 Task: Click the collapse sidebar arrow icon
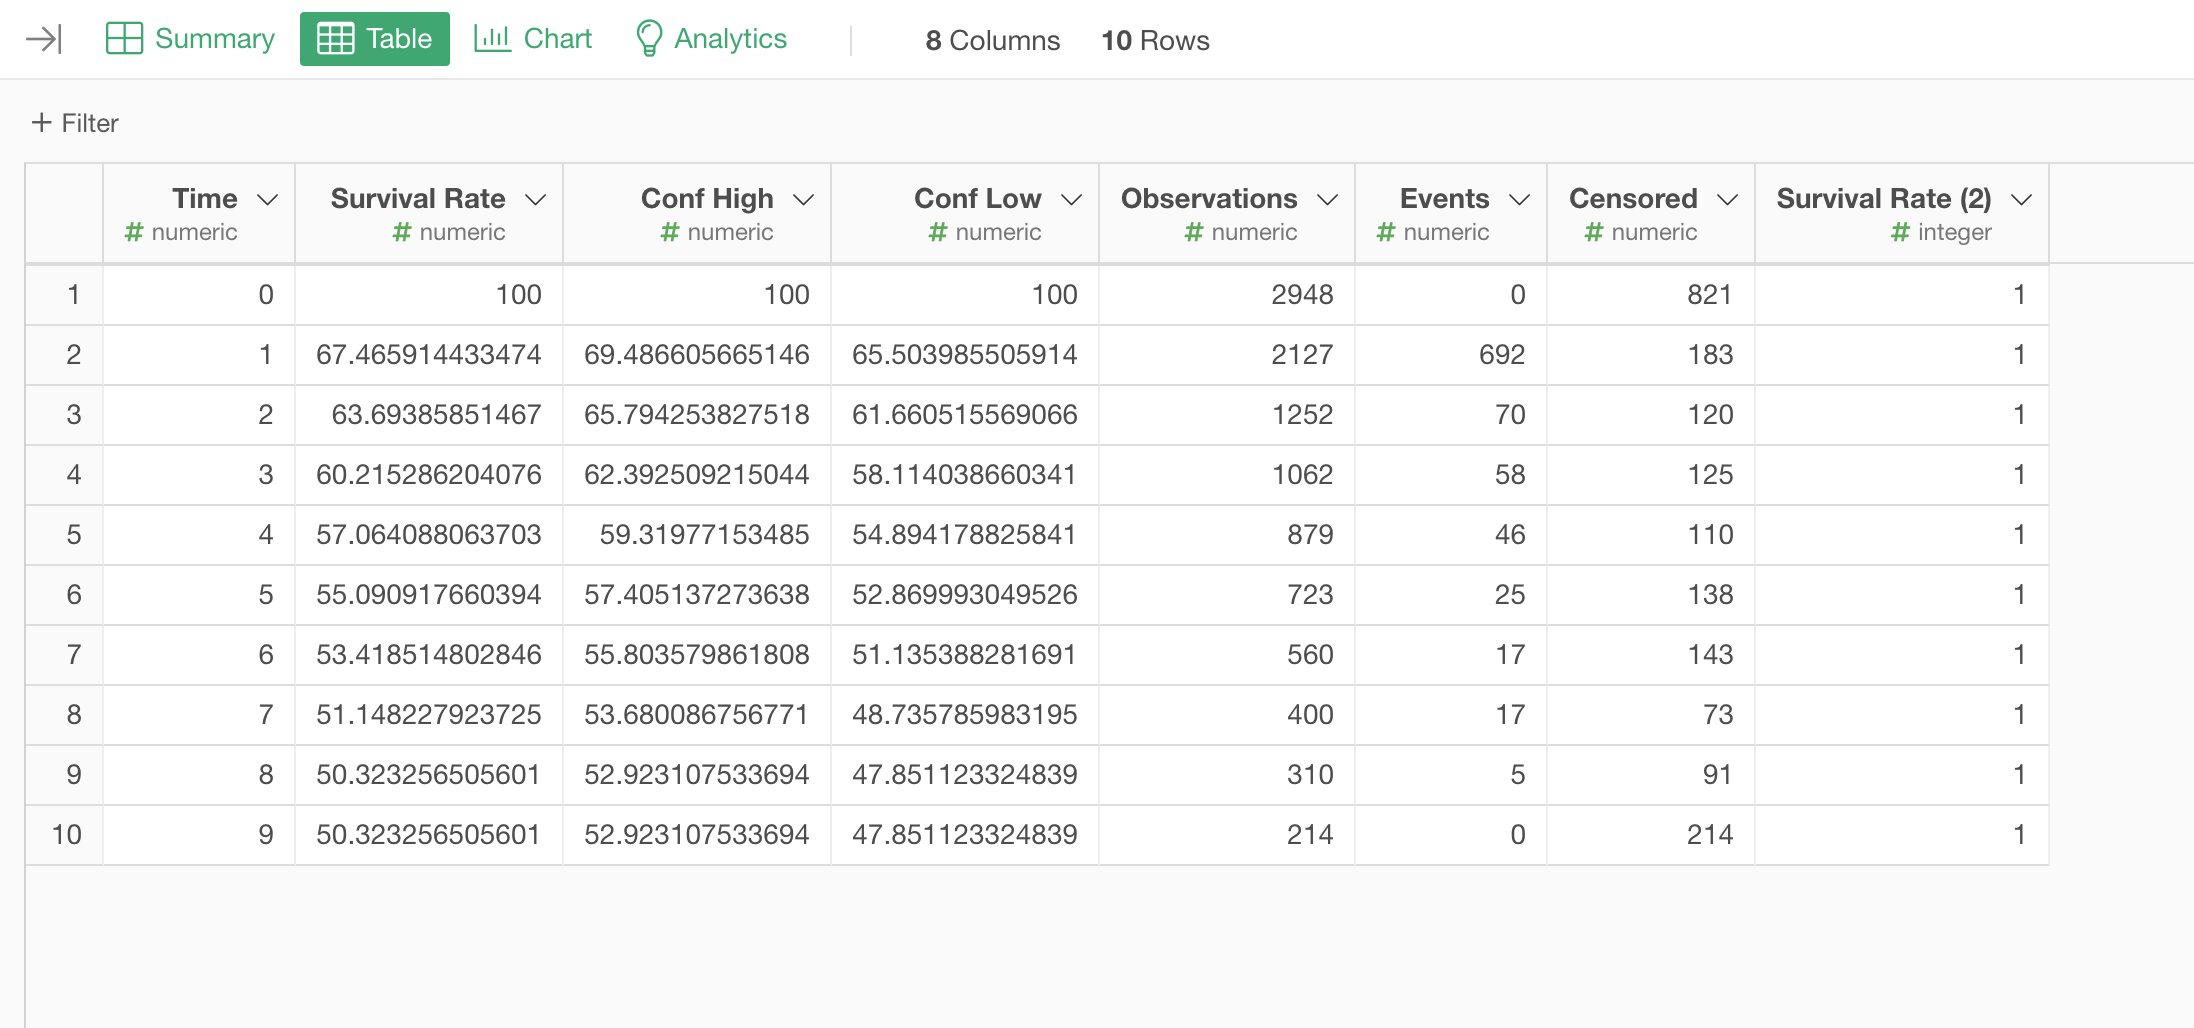coord(44,39)
